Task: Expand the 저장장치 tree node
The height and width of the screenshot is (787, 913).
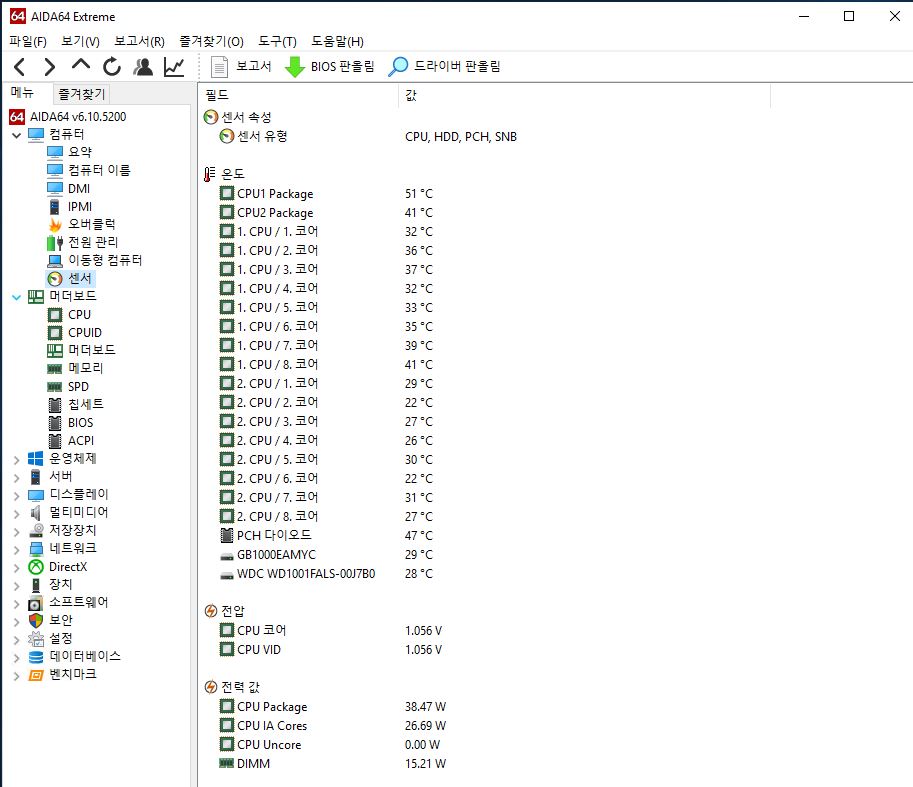Action: point(16,531)
